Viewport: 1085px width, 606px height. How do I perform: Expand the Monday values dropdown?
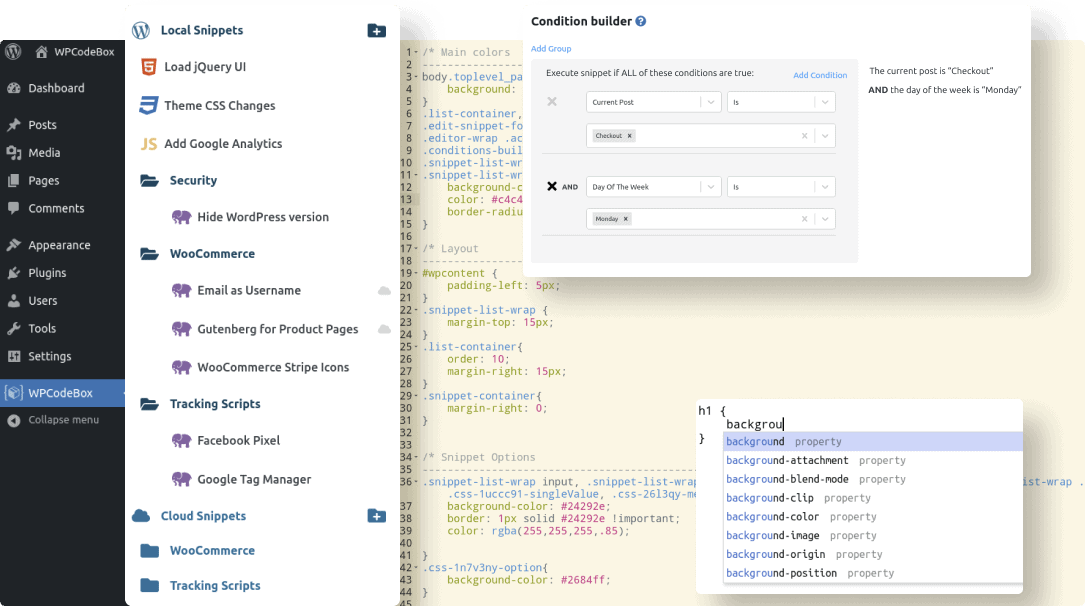[x=824, y=218]
